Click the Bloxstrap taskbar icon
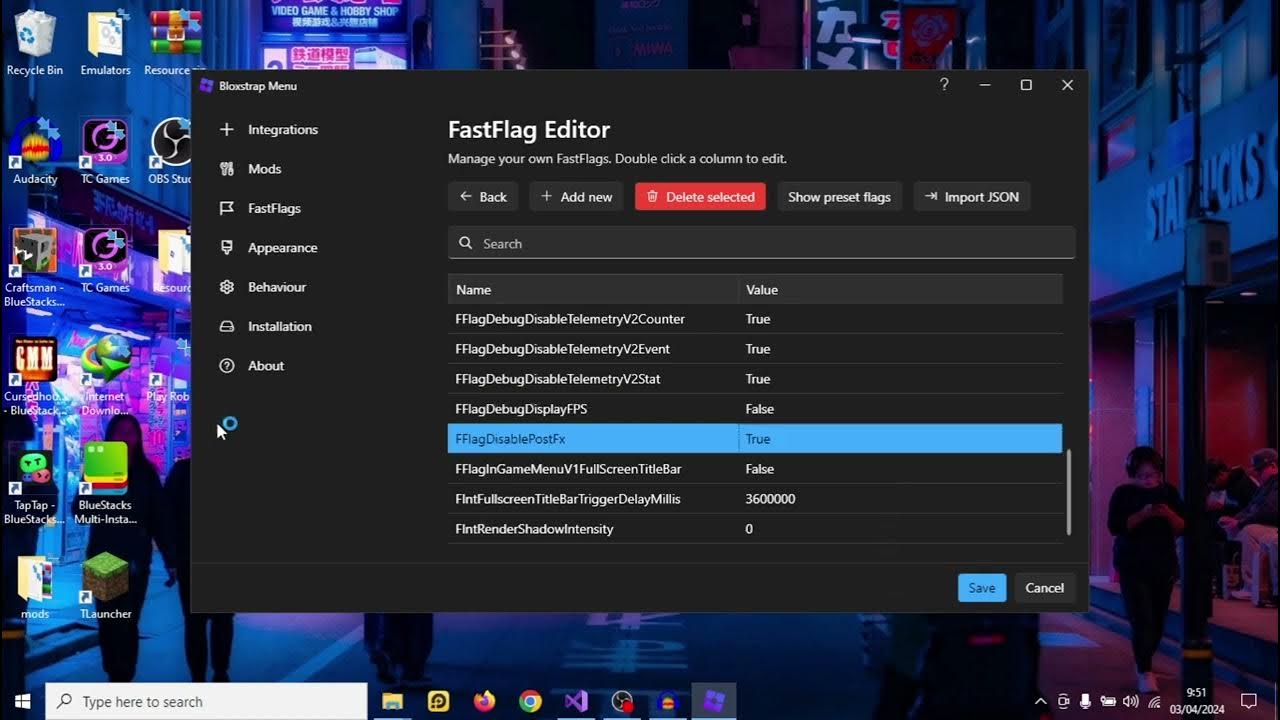Image resolution: width=1280 pixels, height=720 pixels. [714, 702]
